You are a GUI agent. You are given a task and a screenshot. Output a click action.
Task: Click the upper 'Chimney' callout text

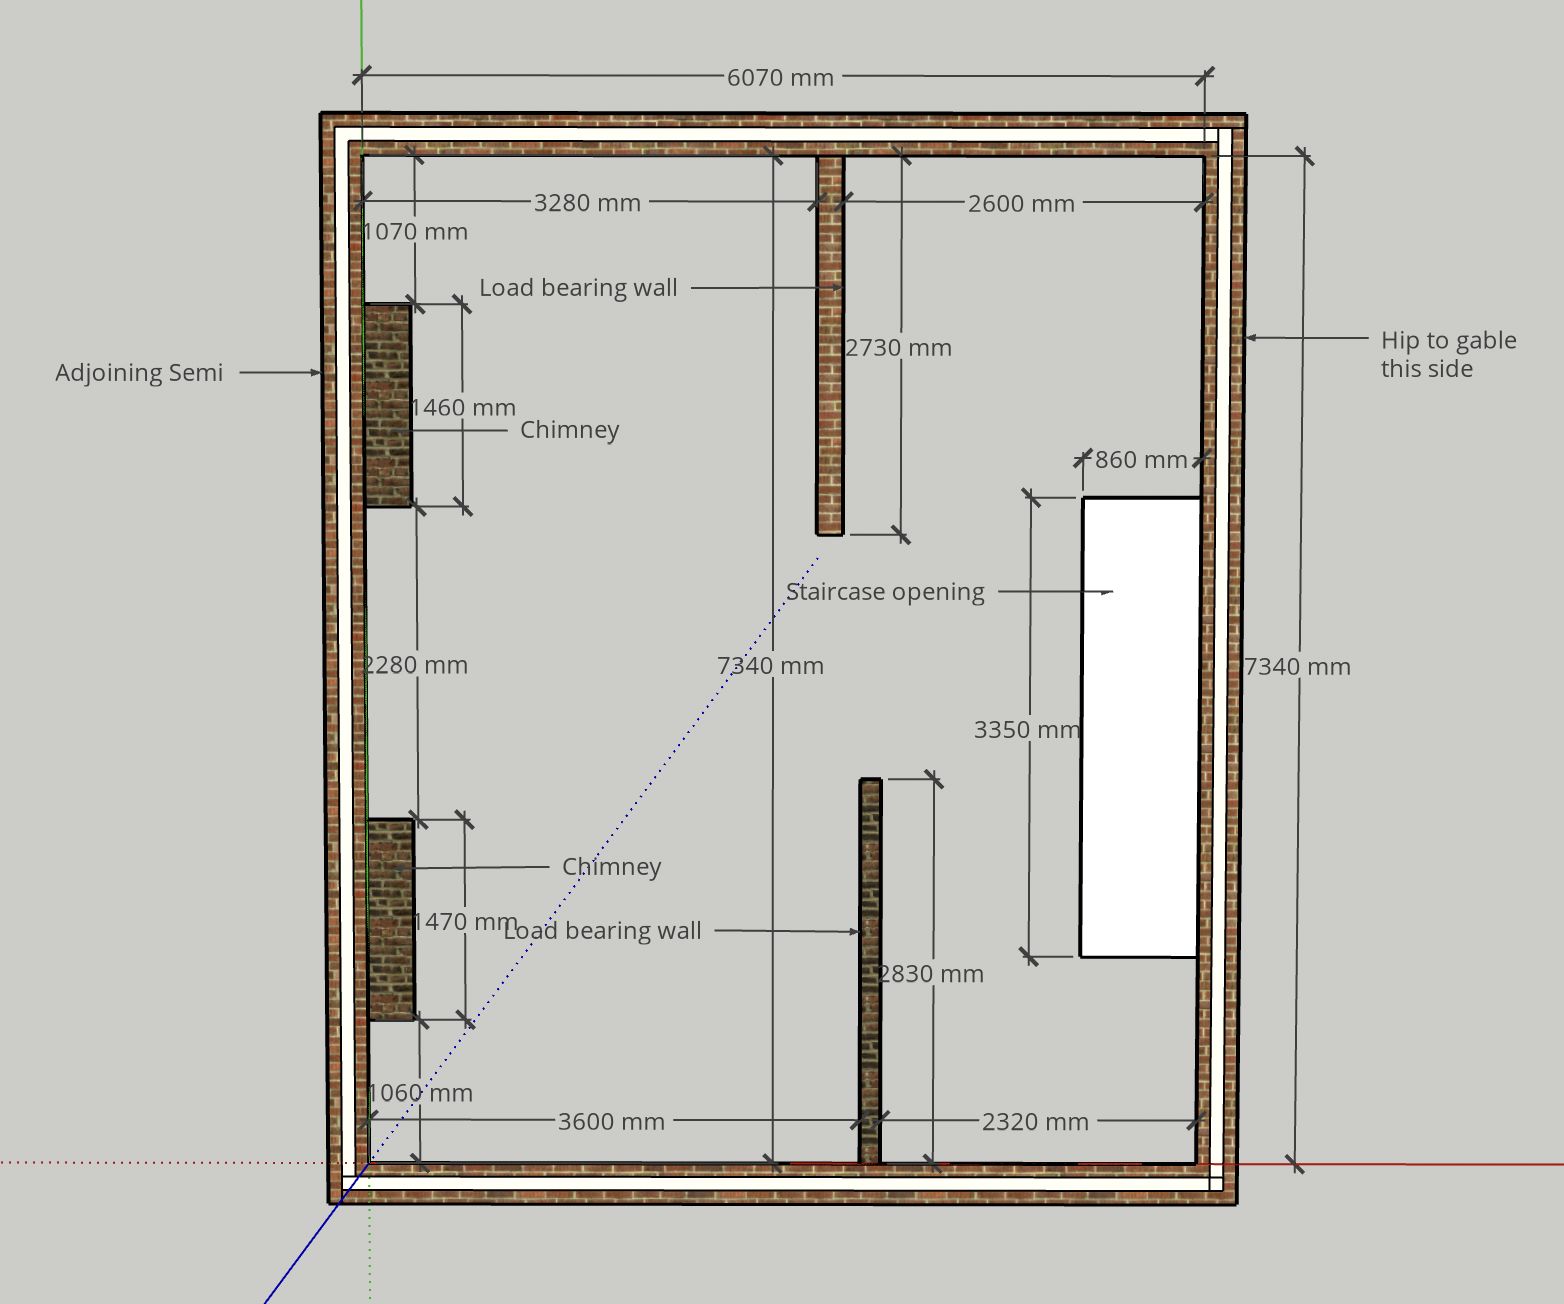[x=569, y=429]
